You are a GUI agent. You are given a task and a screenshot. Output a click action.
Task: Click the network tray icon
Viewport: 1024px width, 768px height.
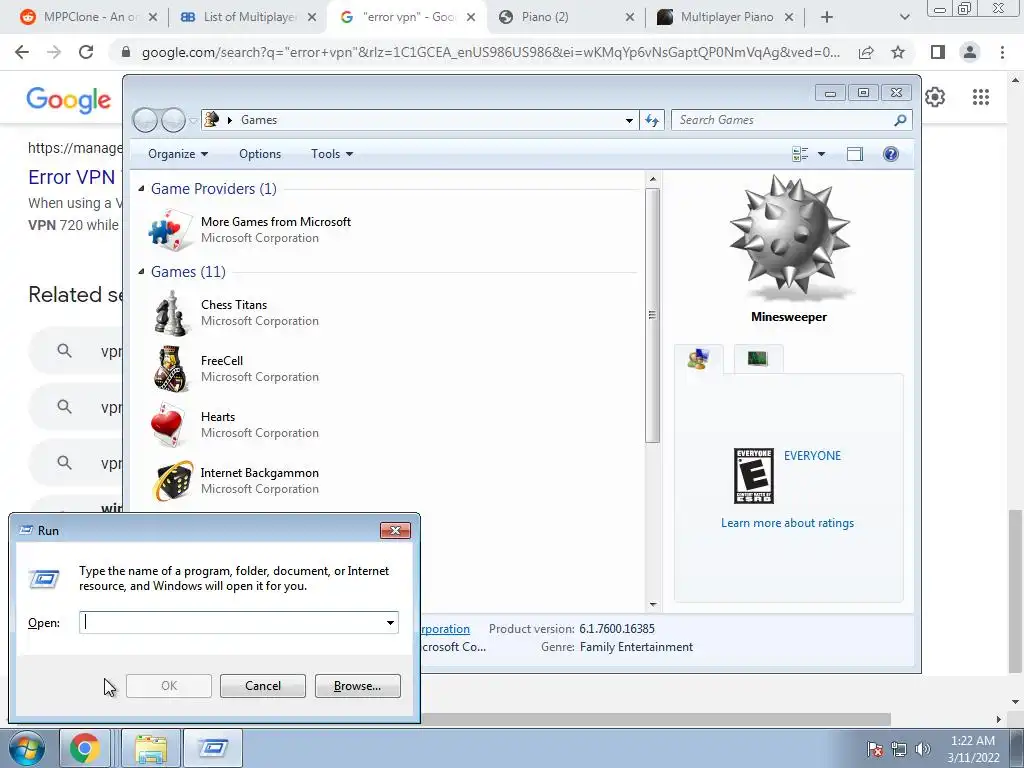(x=899, y=749)
